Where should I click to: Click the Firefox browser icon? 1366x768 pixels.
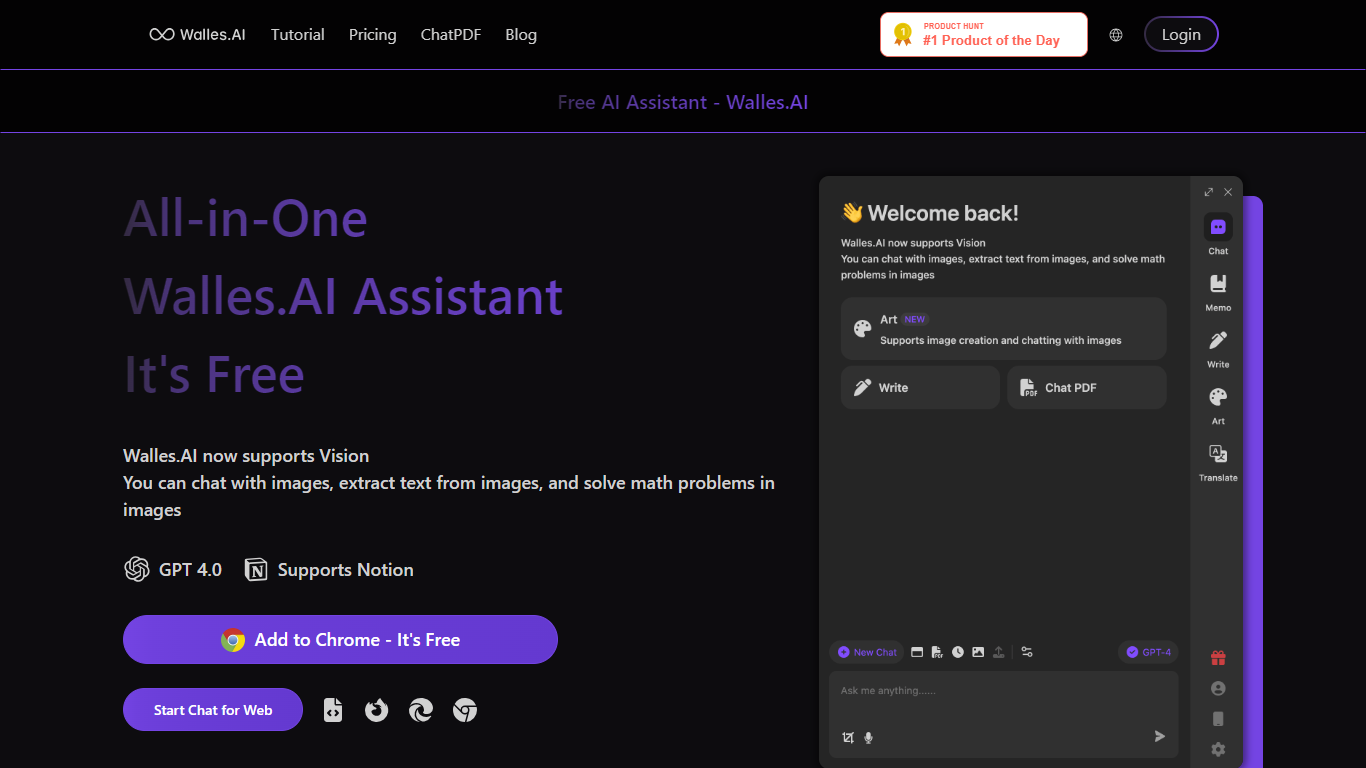(x=376, y=710)
